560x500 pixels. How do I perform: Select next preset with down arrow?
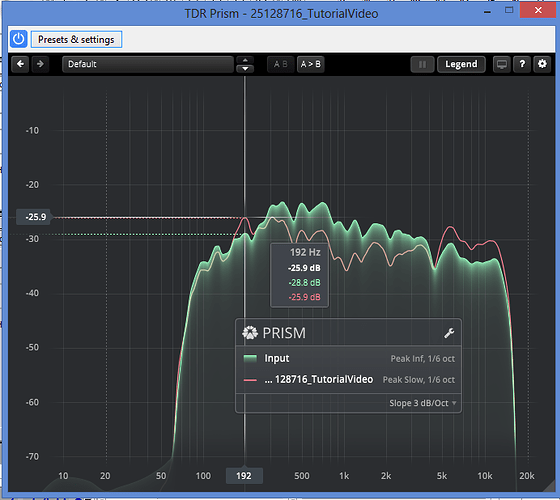[x=245, y=69]
